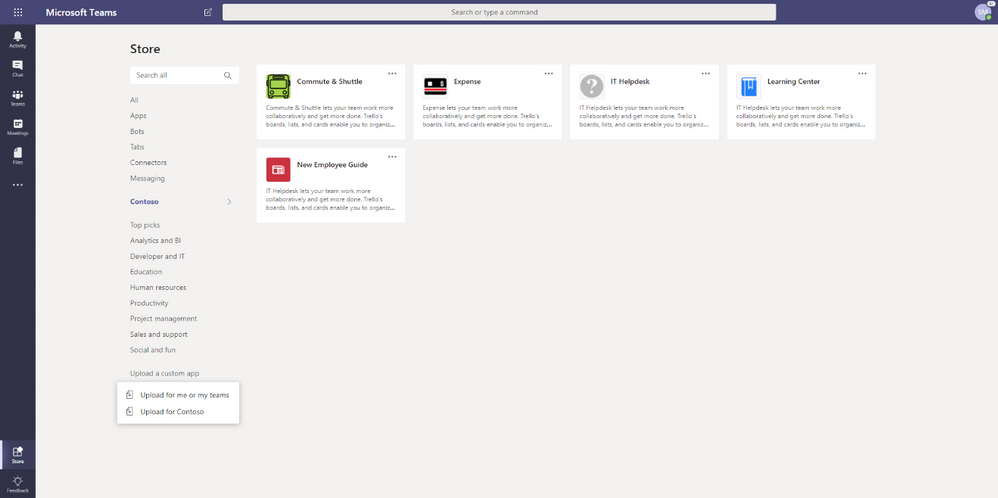Click the New Employee Guide red icon

[278, 169]
